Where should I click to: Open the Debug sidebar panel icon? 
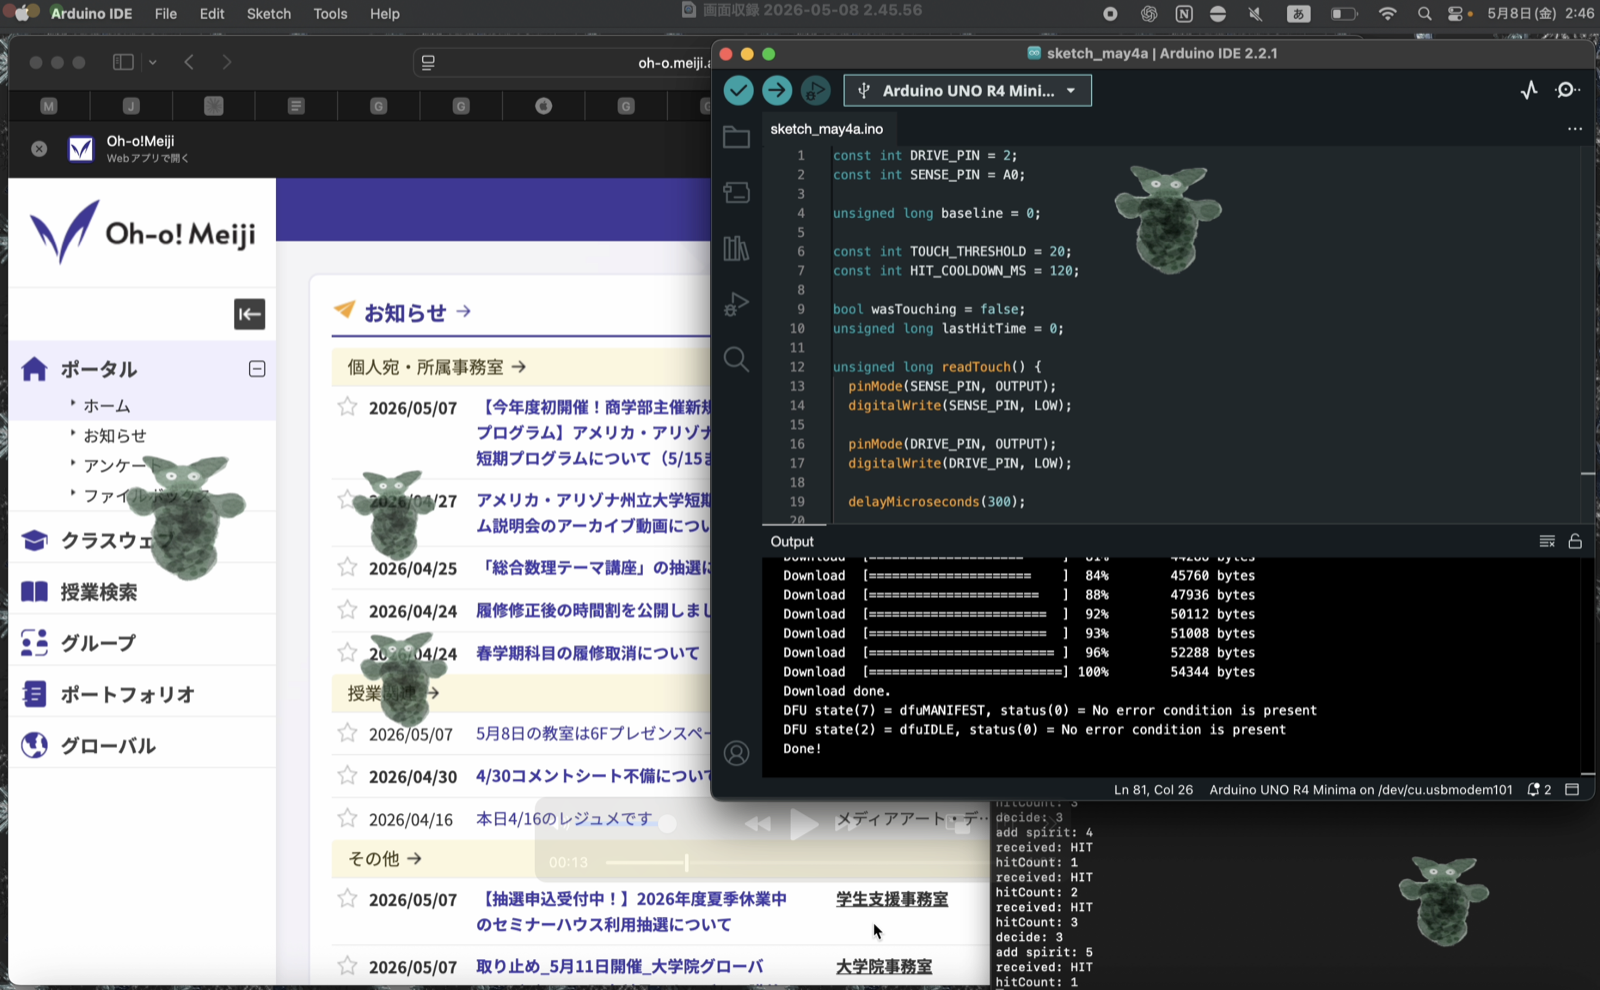tap(736, 304)
